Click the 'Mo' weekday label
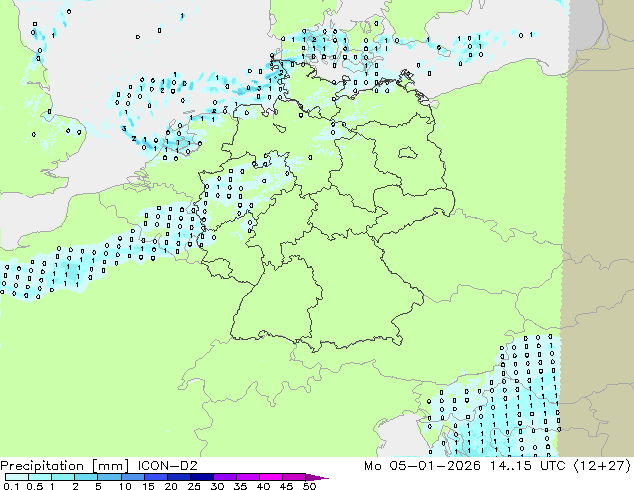Viewport: 634px width, 490px height. 372,466
